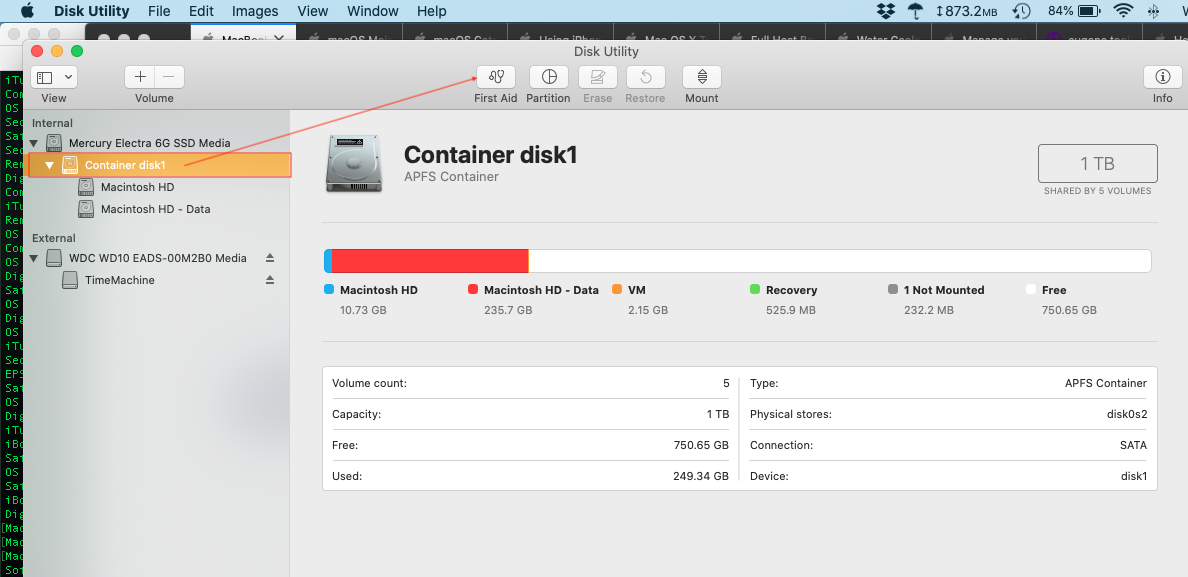Select Macintosh HD - Data volume
The width and height of the screenshot is (1188, 577).
(x=155, y=209)
